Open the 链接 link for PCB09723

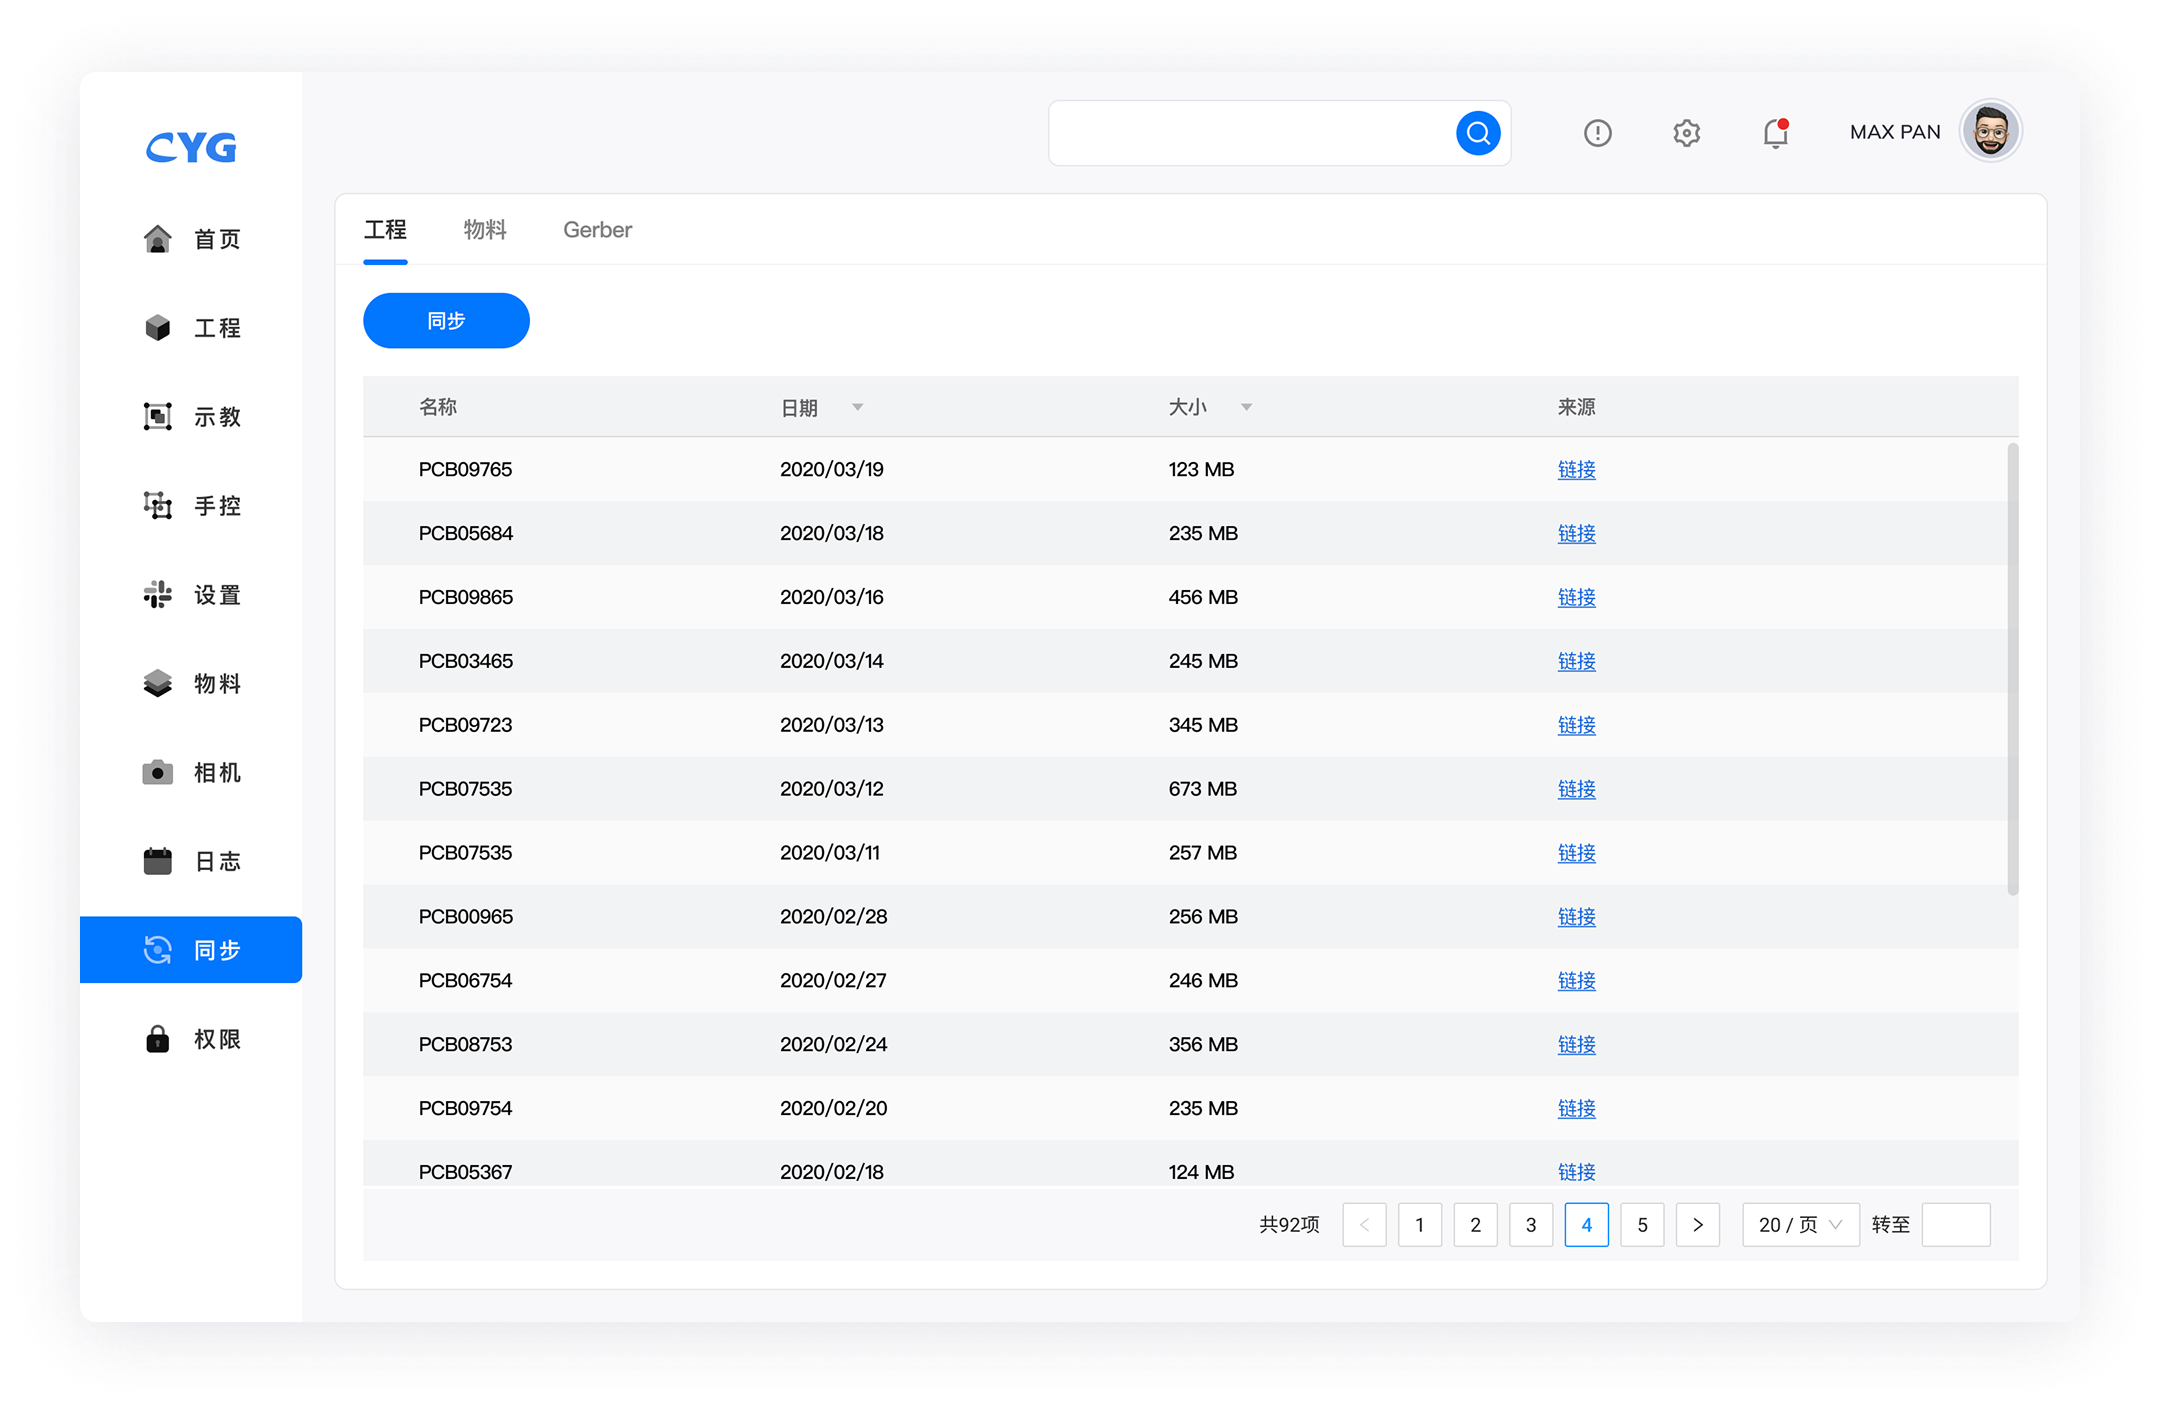[x=1576, y=725]
